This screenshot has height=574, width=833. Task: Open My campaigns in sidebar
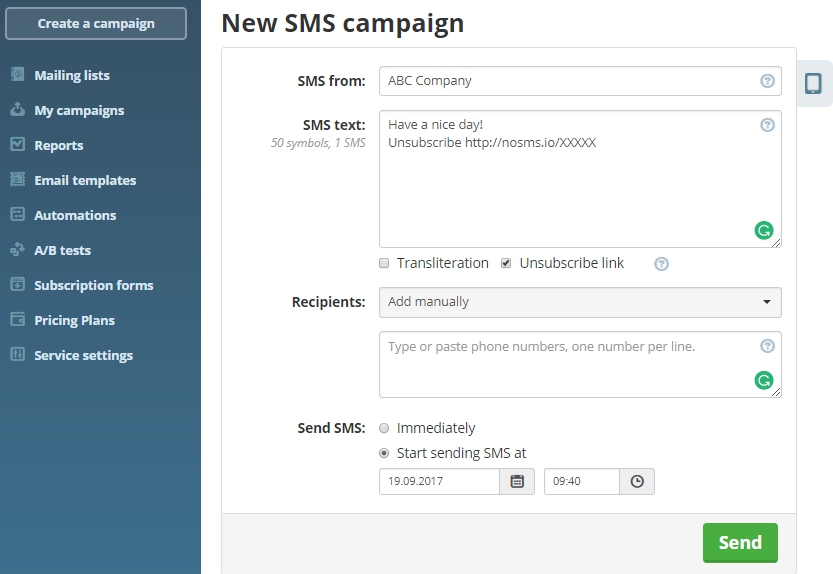tap(79, 111)
